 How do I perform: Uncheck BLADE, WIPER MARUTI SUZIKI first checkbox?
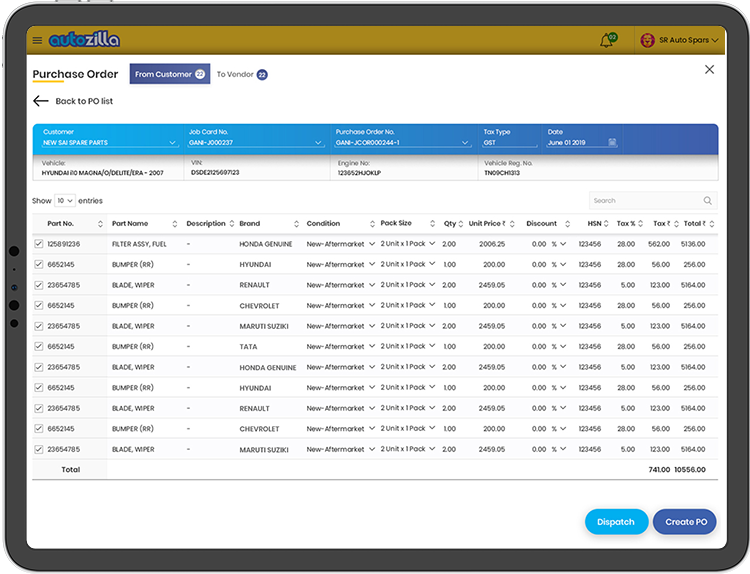click(x=39, y=326)
